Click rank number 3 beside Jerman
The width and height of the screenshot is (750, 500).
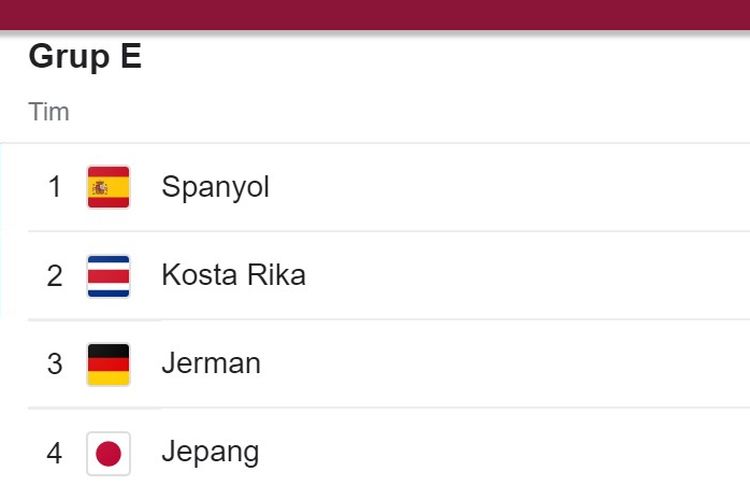pyautogui.click(x=55, y=365)
